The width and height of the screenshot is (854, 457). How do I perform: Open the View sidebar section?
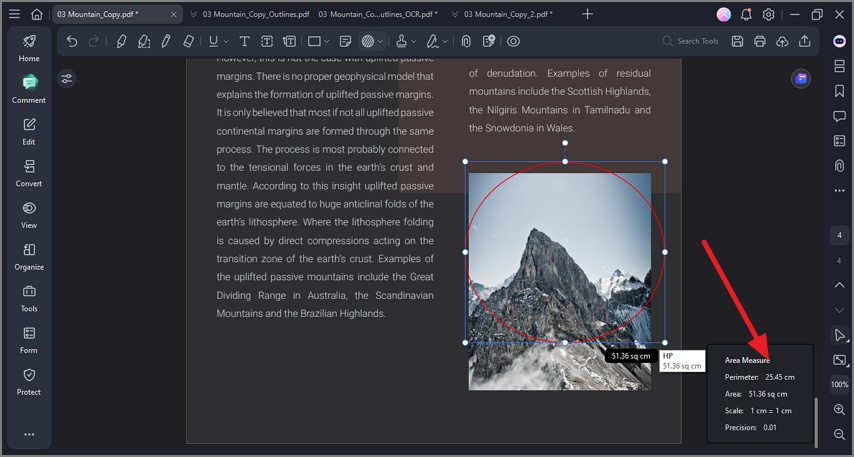[29, 215]
